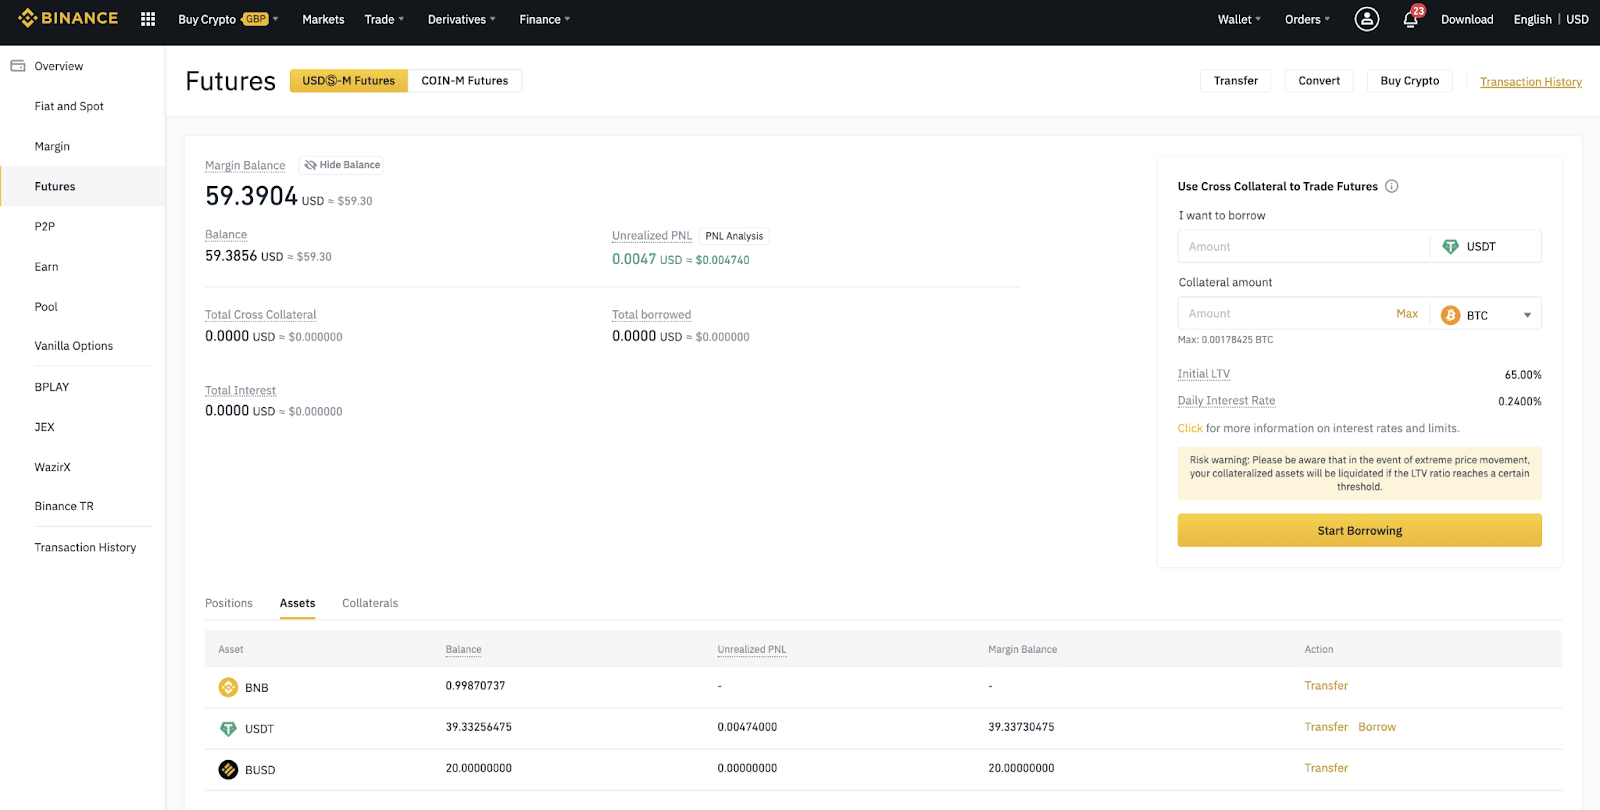Image resolution: width=1600 pixels, height=810 pixels.
Task: Click the Total Cross Collateral label
Action: click(261, 315)
